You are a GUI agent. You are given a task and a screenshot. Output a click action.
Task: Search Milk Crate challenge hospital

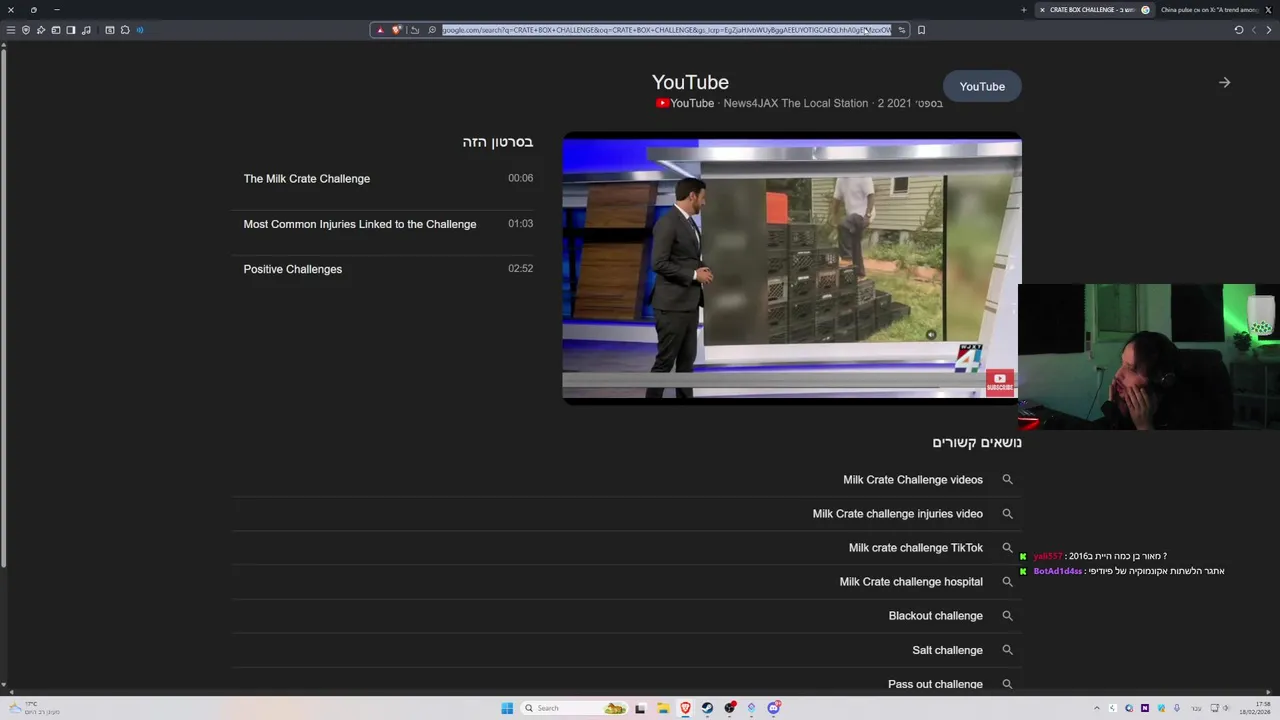point(911,582)
